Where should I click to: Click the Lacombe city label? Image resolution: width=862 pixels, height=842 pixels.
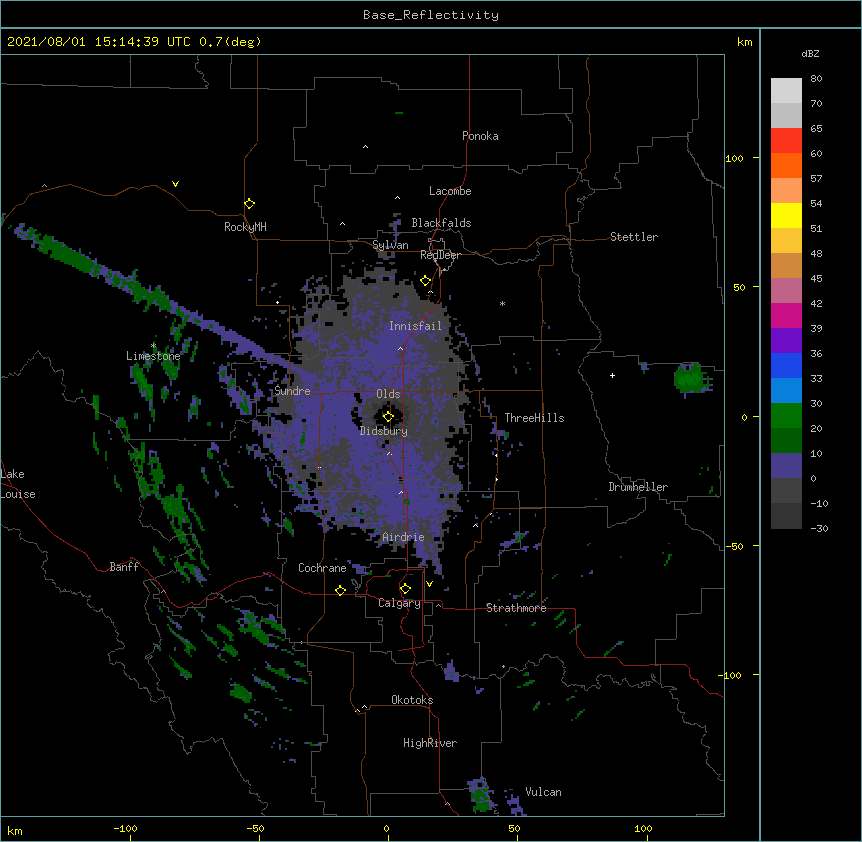click(450, 191)
